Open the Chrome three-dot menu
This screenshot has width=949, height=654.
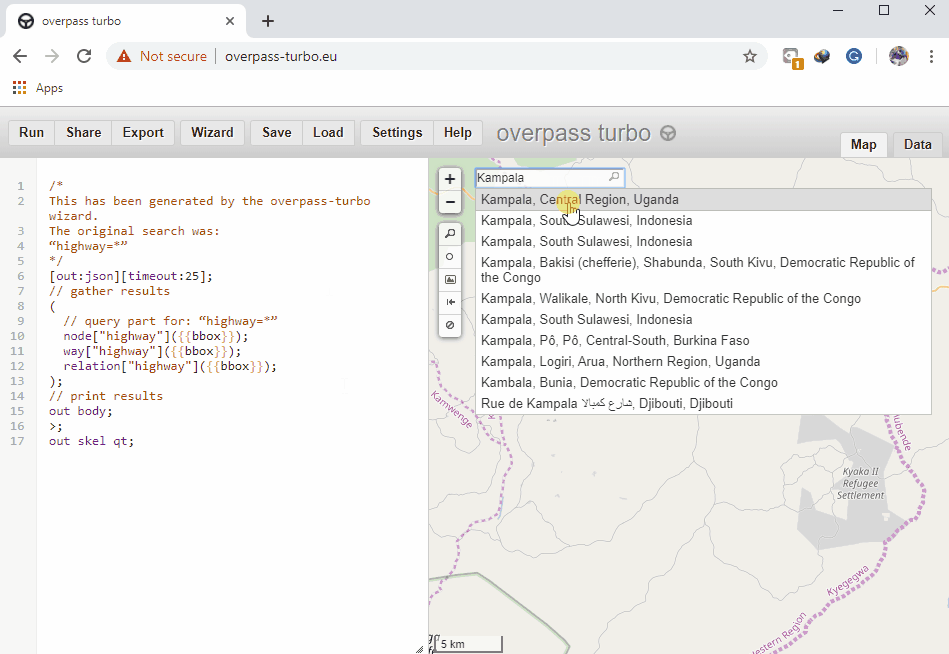[930, 57]
